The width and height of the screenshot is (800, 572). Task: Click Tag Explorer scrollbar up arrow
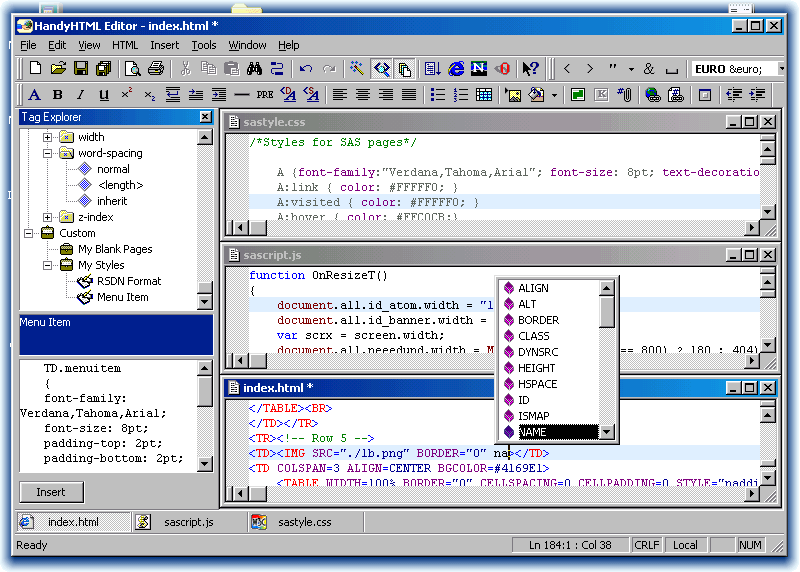205,138
